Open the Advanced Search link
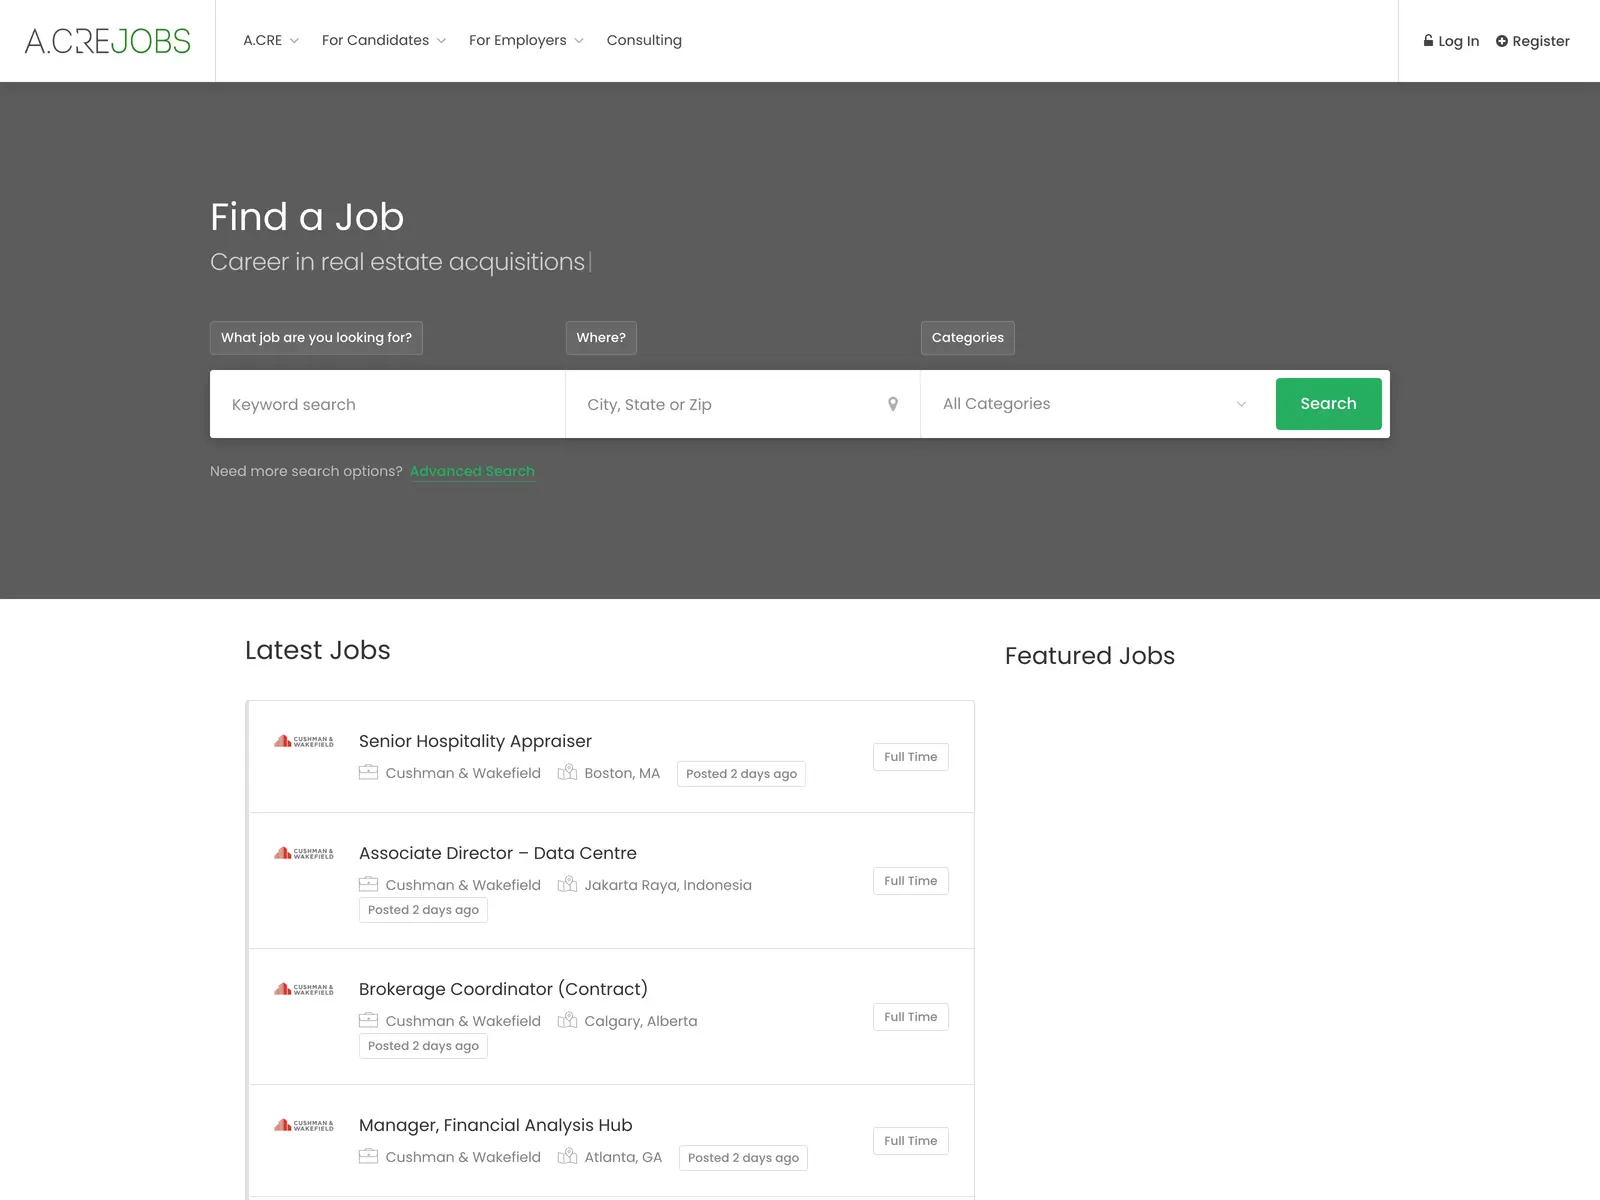This screenshot has height=1200, width=1600. (x=472, y=471)
